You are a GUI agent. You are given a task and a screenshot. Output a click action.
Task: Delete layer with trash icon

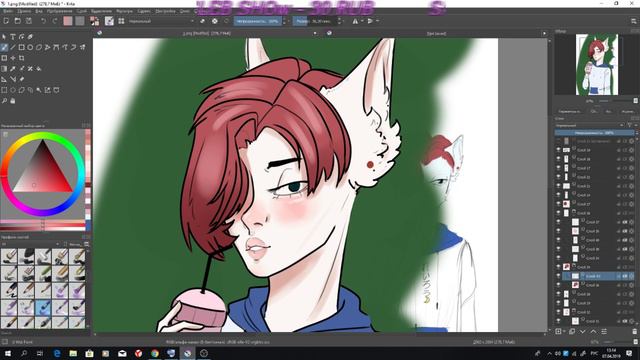pyautogui.click(x=635, y=331)
